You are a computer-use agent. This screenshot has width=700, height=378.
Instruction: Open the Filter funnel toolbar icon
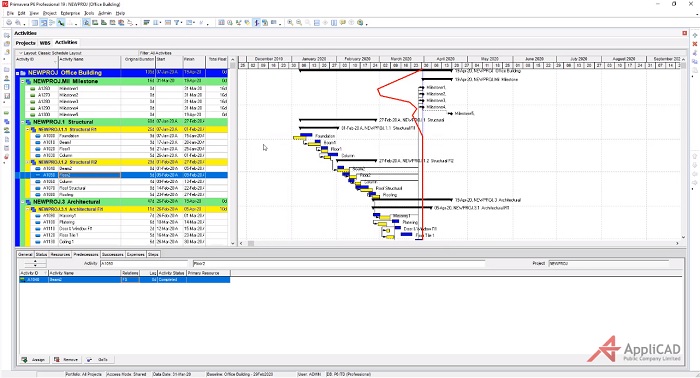[x=177, y=23]
